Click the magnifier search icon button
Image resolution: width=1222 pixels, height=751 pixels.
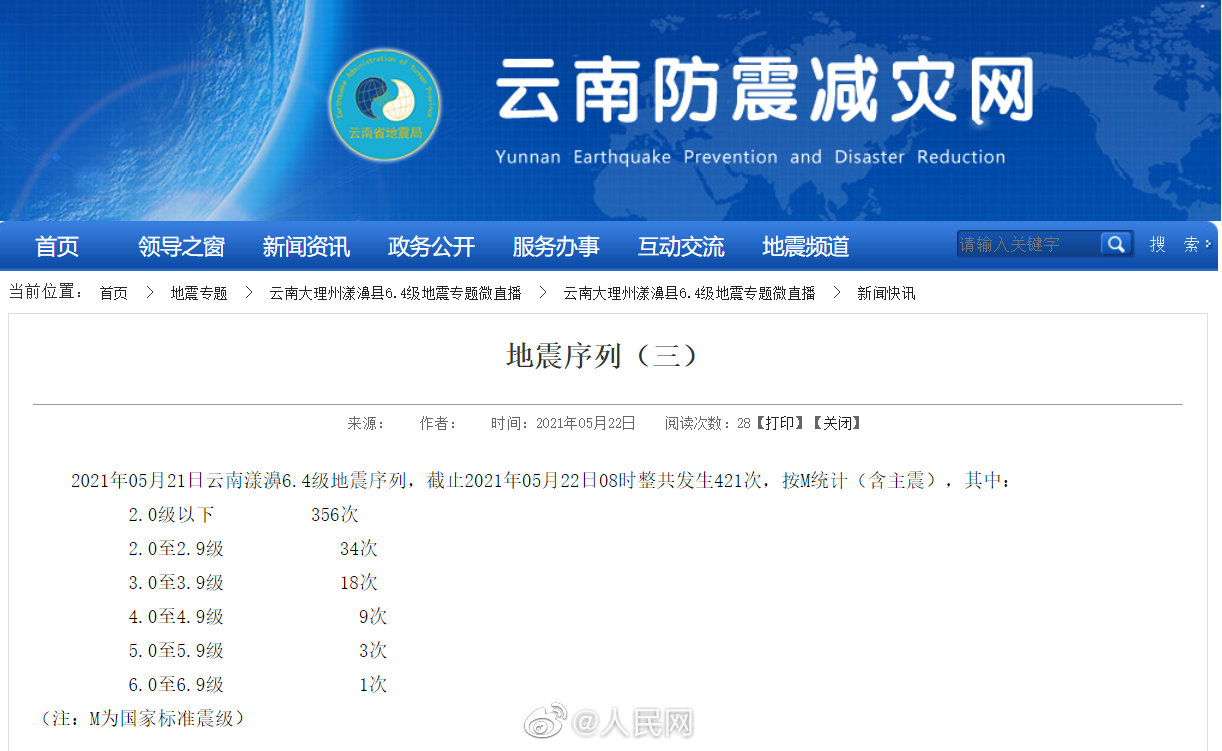[x=1115, y=244]
